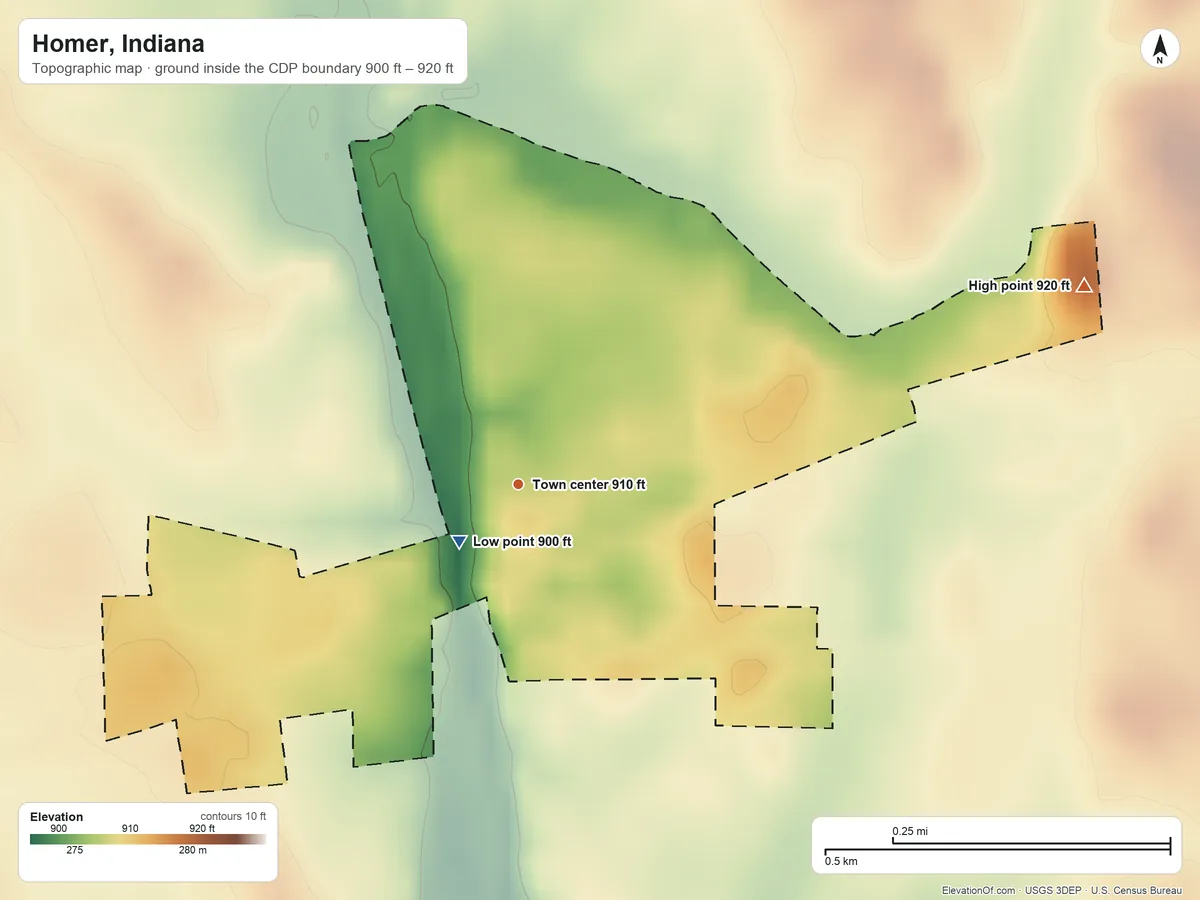This screenshot has width=1200, height=900.
Task: Click the '275' meter legend value
Action: (x=74, y=851)
